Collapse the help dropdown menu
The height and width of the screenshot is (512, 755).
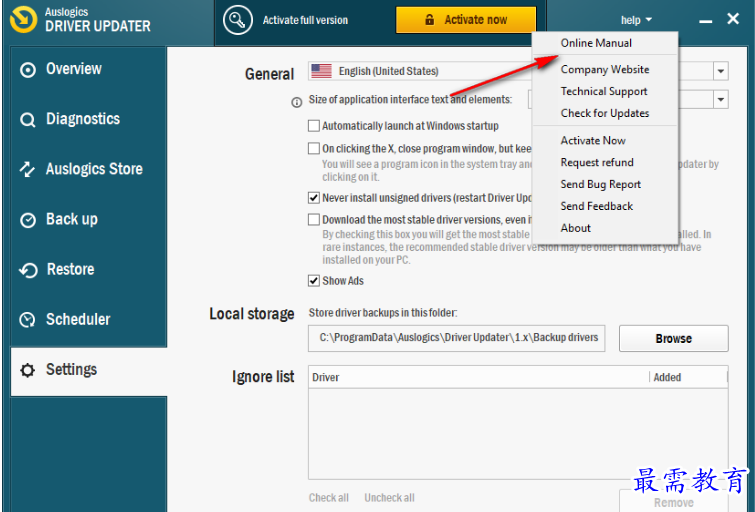(x=636, y=20)
